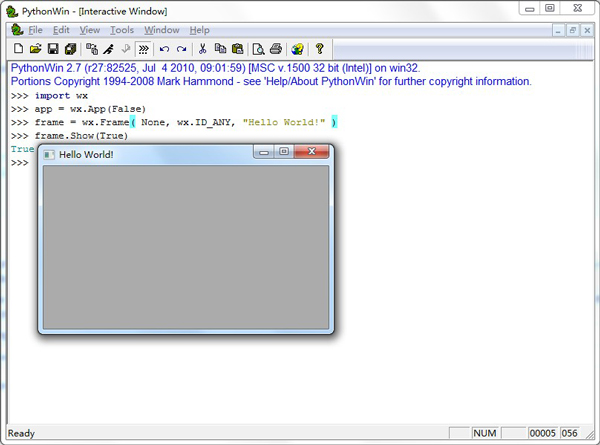600x445 pixels.
Task: Click the Portions Copyright banner line
Action: (271, 82)
